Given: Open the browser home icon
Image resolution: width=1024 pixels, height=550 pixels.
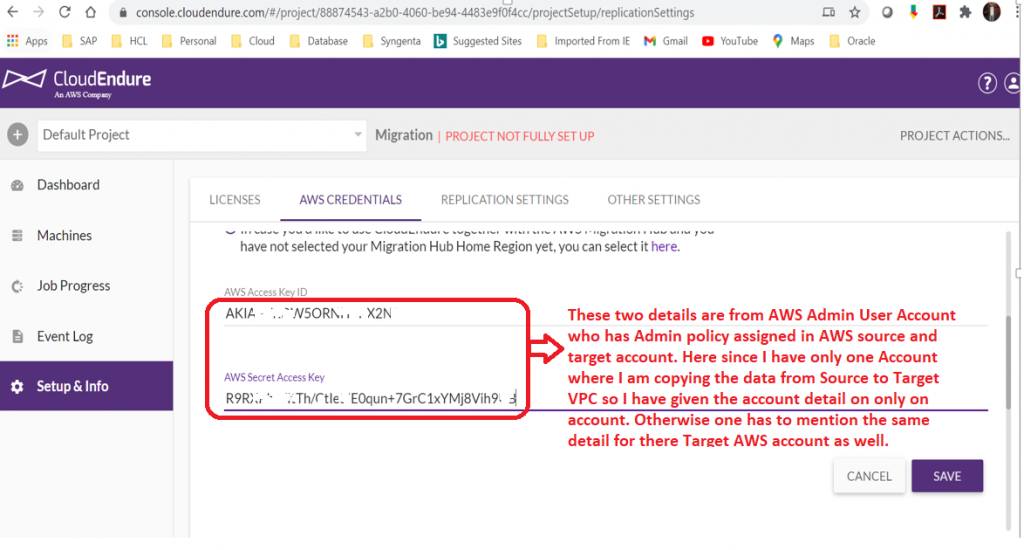Looking at the screenshot, I should pos(91,12).
